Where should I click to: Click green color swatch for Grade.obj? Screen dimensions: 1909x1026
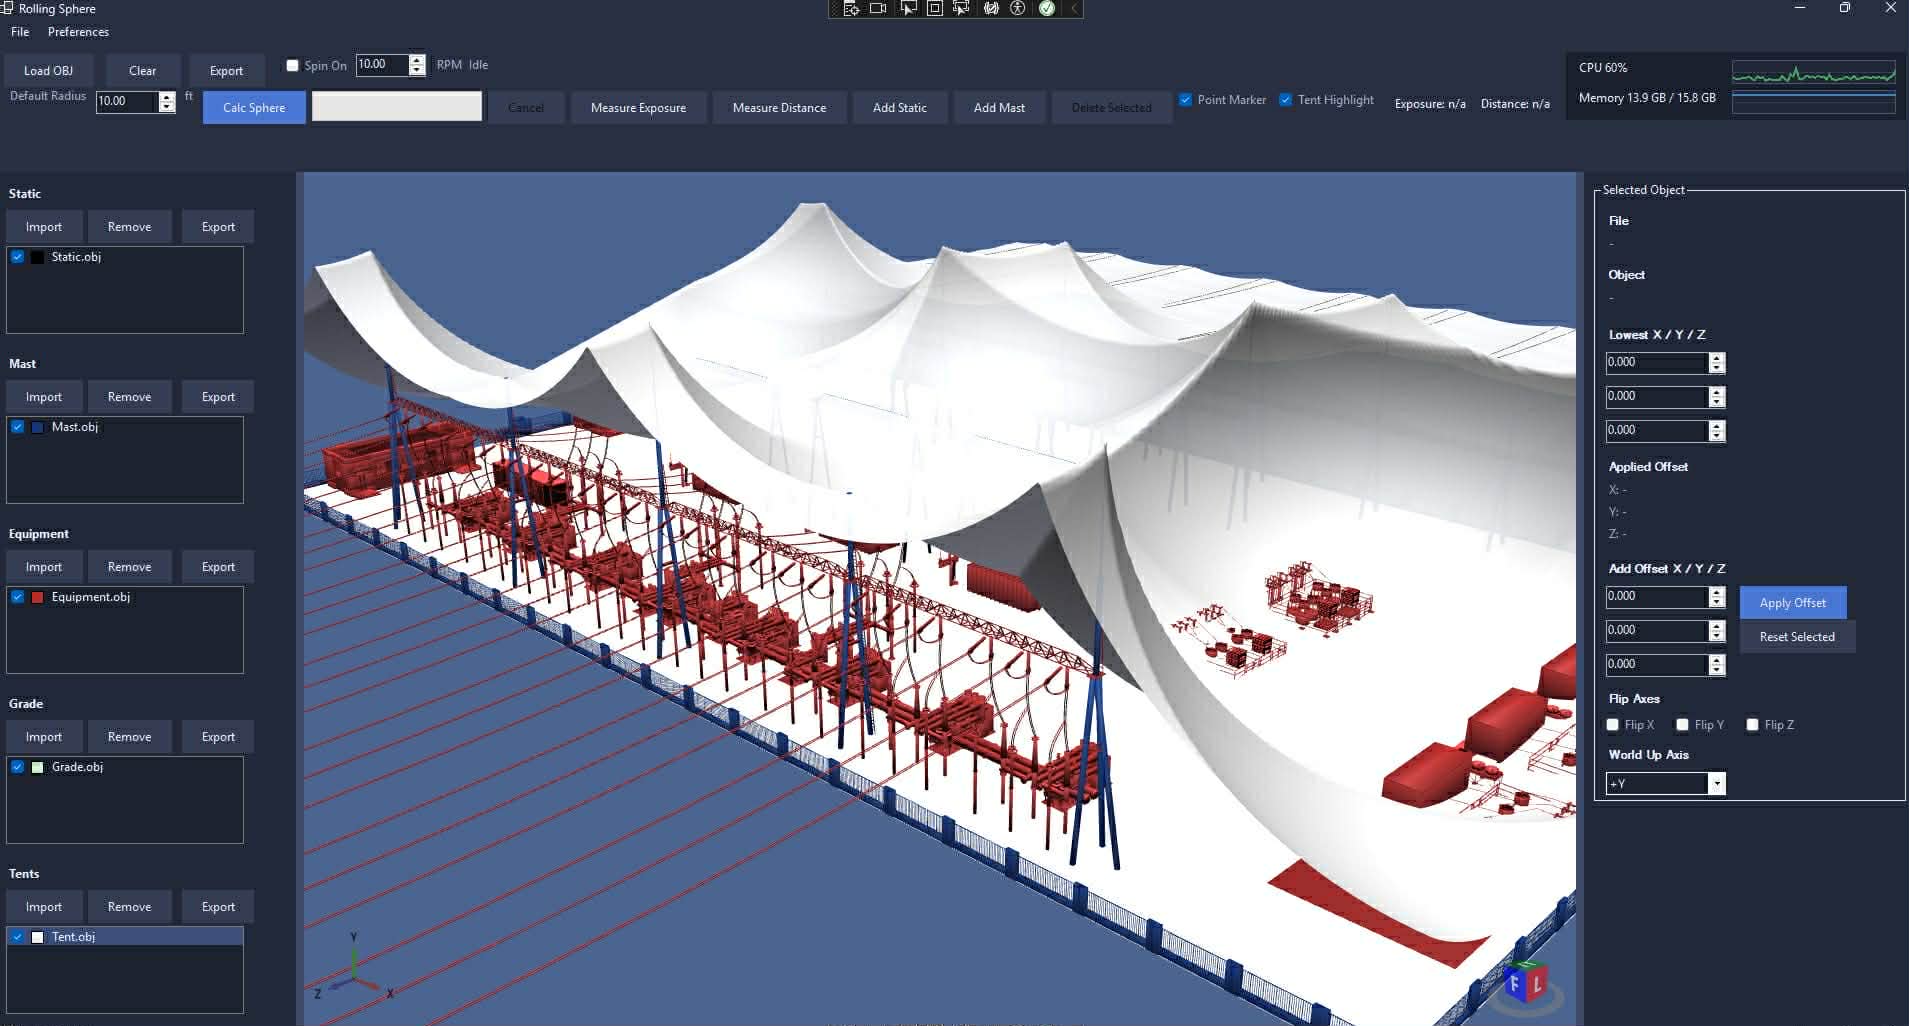pos(37,767)
